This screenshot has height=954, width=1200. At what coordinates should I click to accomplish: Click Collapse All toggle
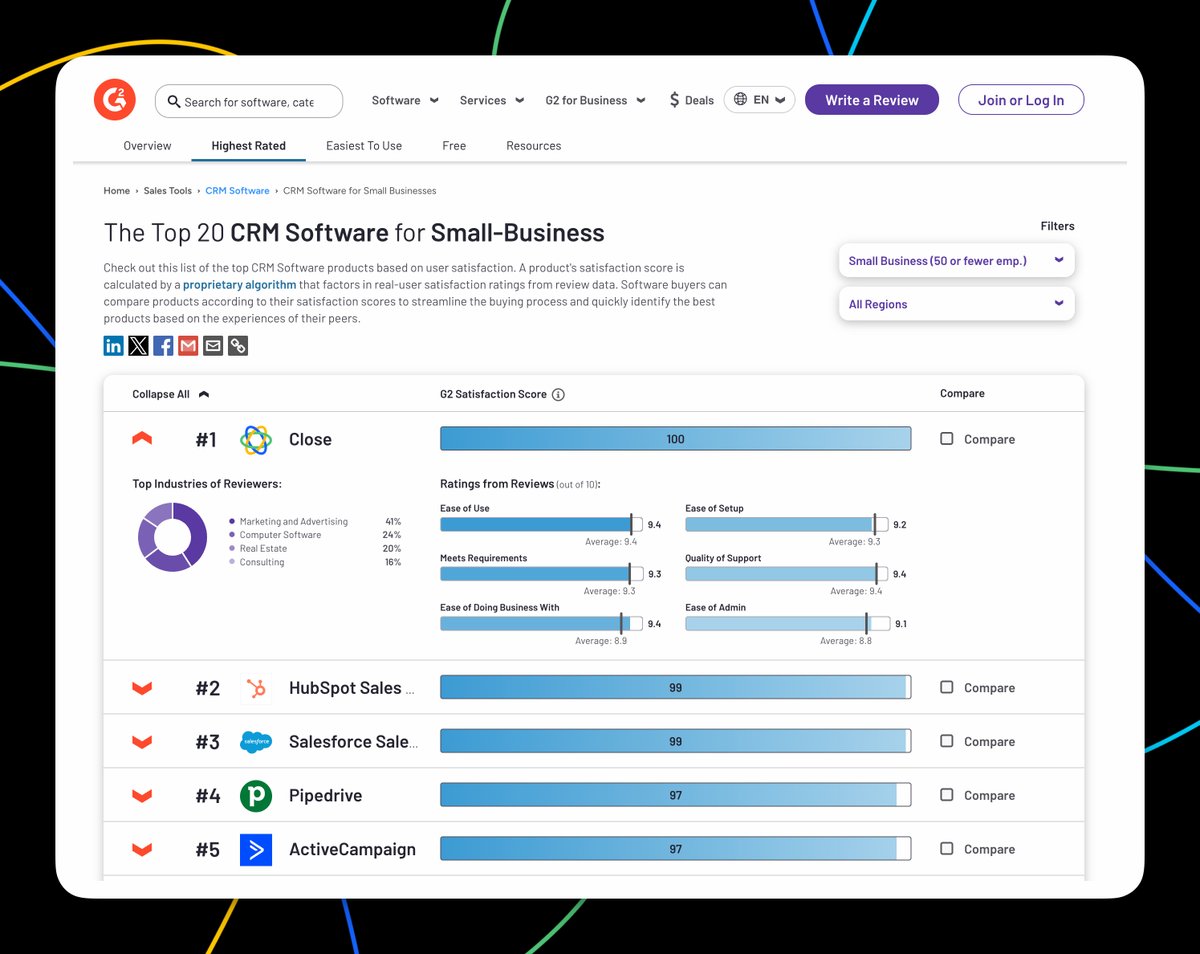[171, 394]
